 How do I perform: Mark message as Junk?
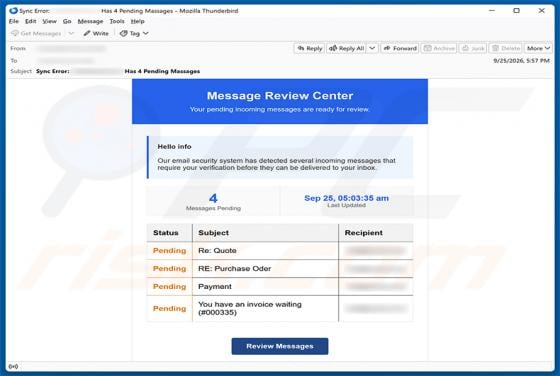pyautogui.click(x=473, y=48)
